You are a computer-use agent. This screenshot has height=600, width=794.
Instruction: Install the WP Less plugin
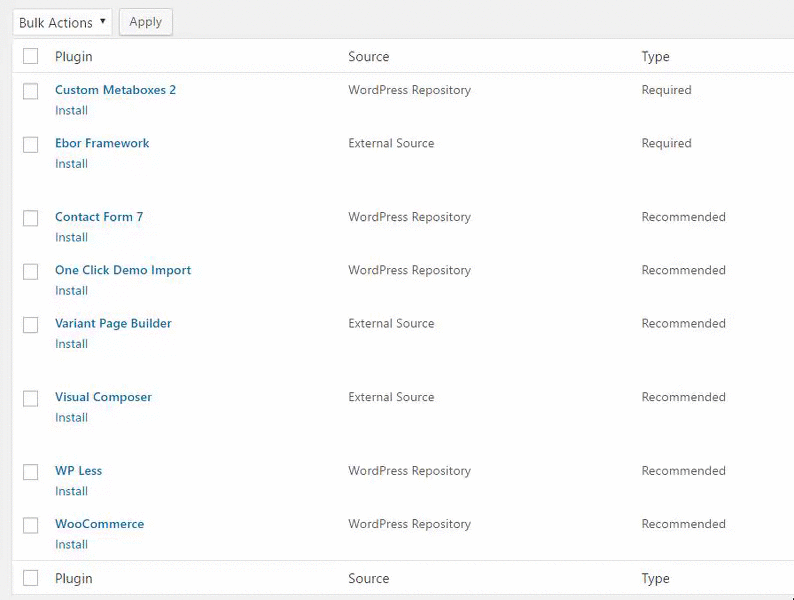[71, 491]
